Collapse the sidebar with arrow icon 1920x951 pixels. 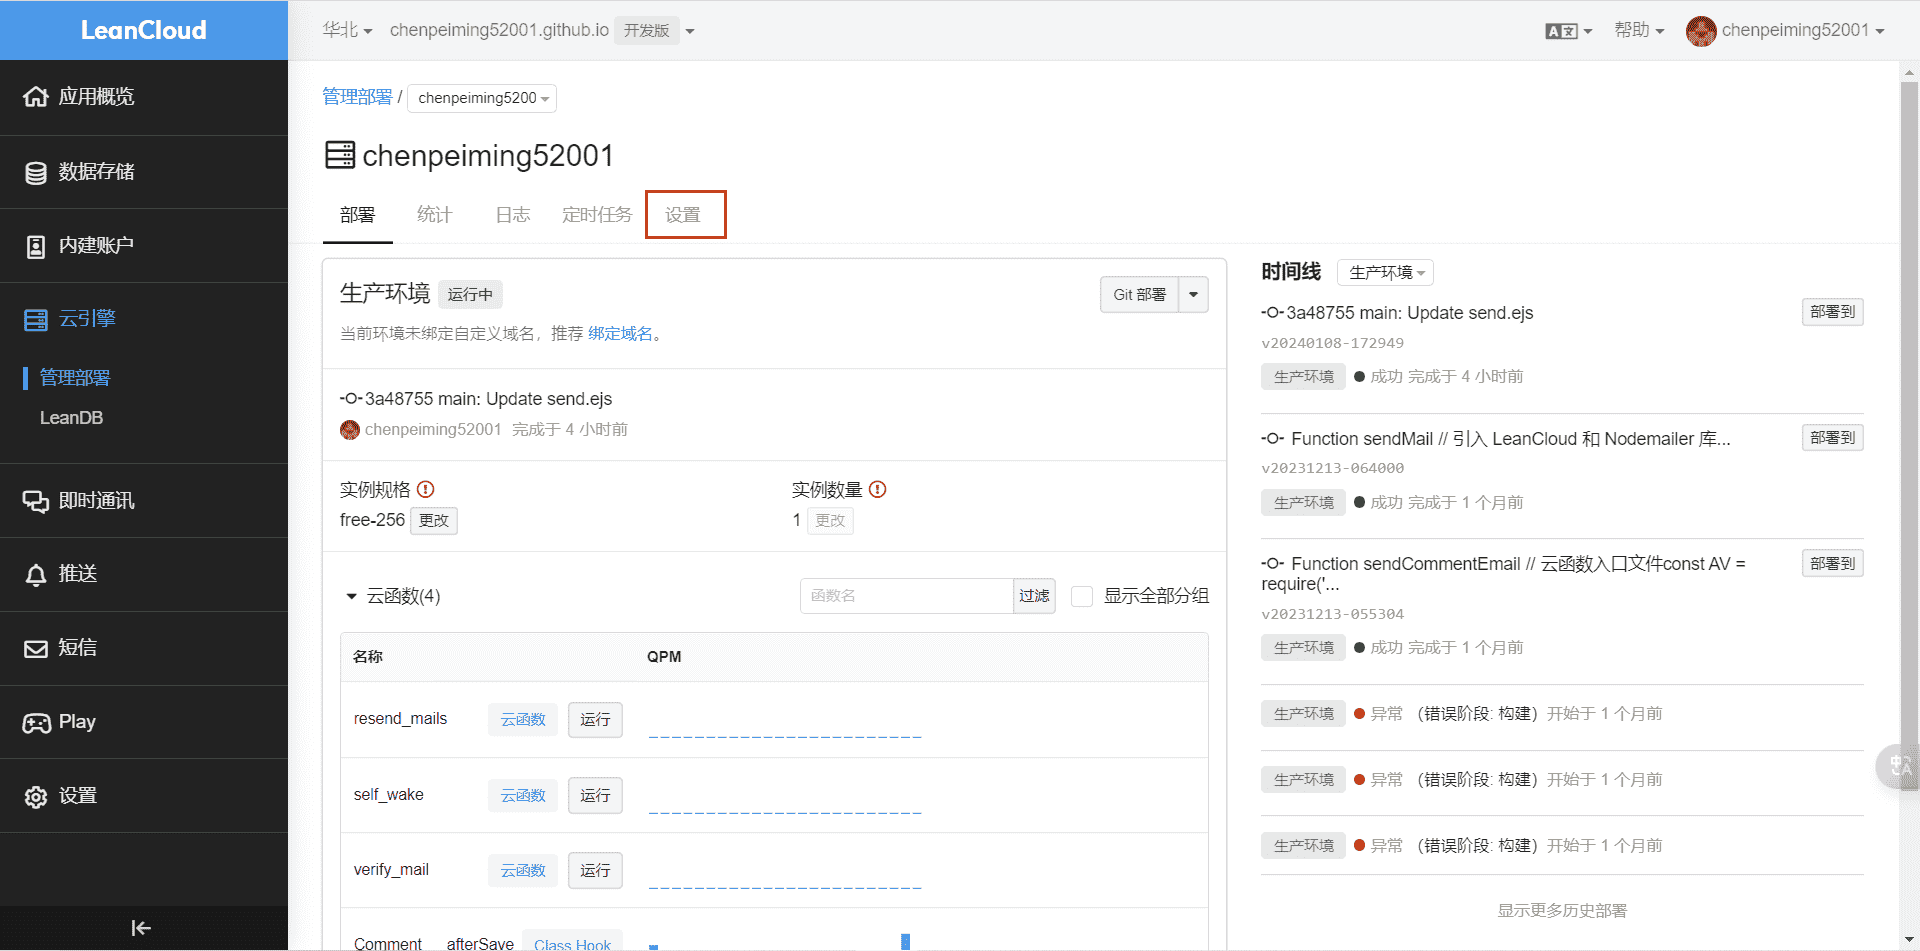[141, 928]
